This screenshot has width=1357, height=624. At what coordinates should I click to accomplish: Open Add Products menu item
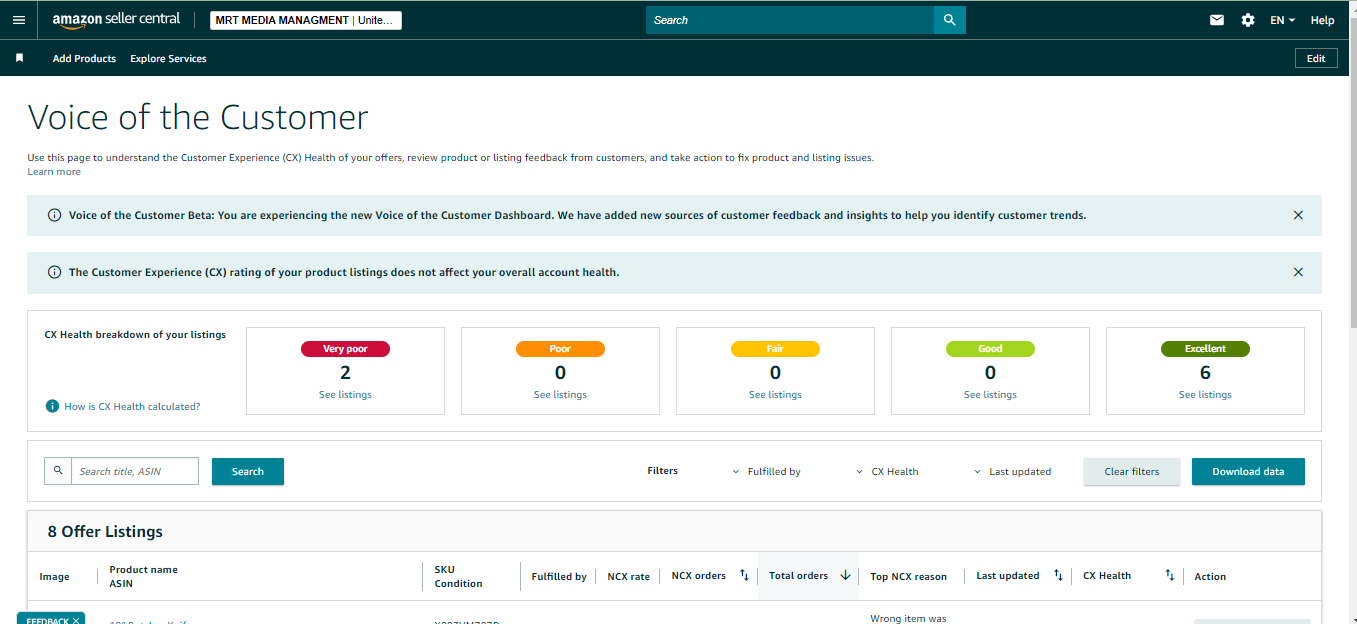tap(84, 58)
